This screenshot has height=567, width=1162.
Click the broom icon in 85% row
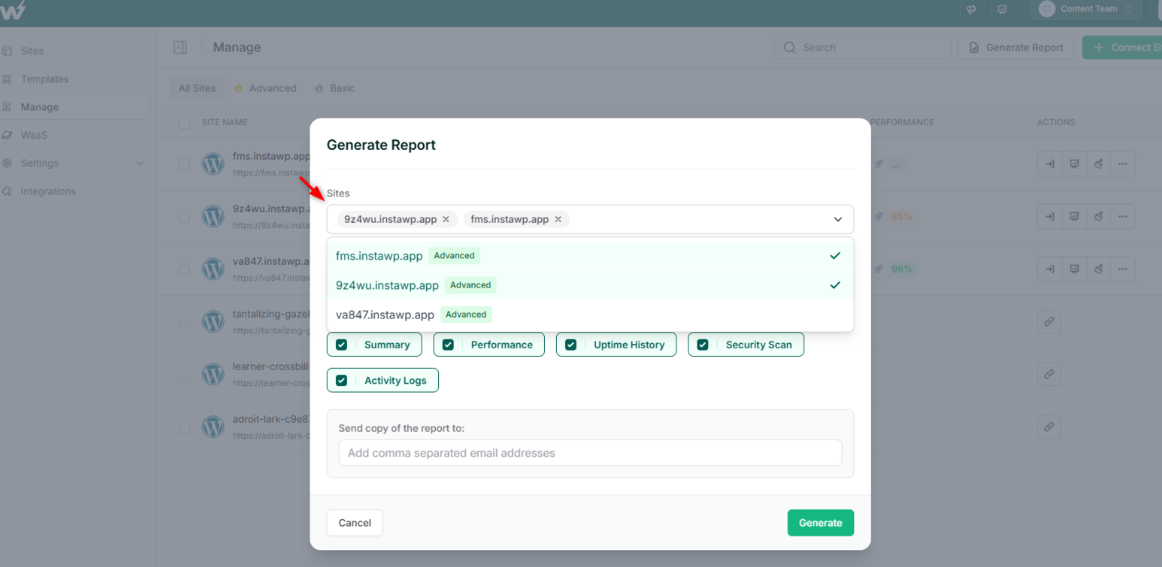click(x=1098, y=216)
